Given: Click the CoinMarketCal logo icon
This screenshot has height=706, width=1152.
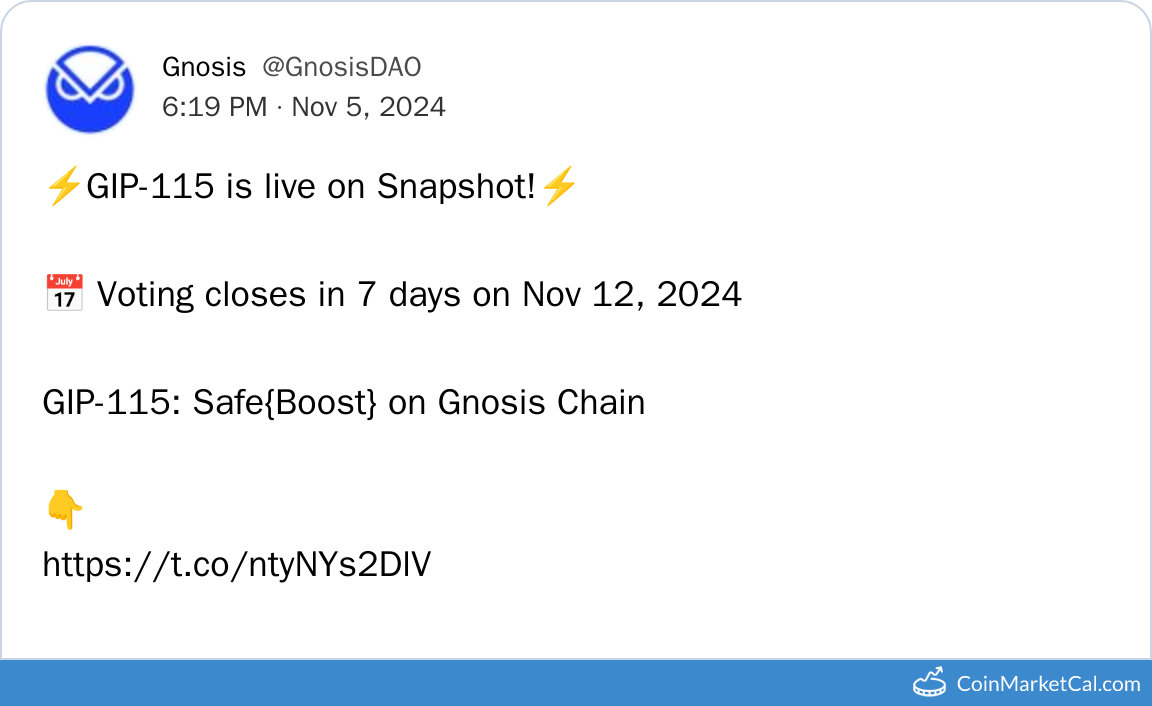Looking at the screenshot, I should pyautogui.click(x=930, y=683).
